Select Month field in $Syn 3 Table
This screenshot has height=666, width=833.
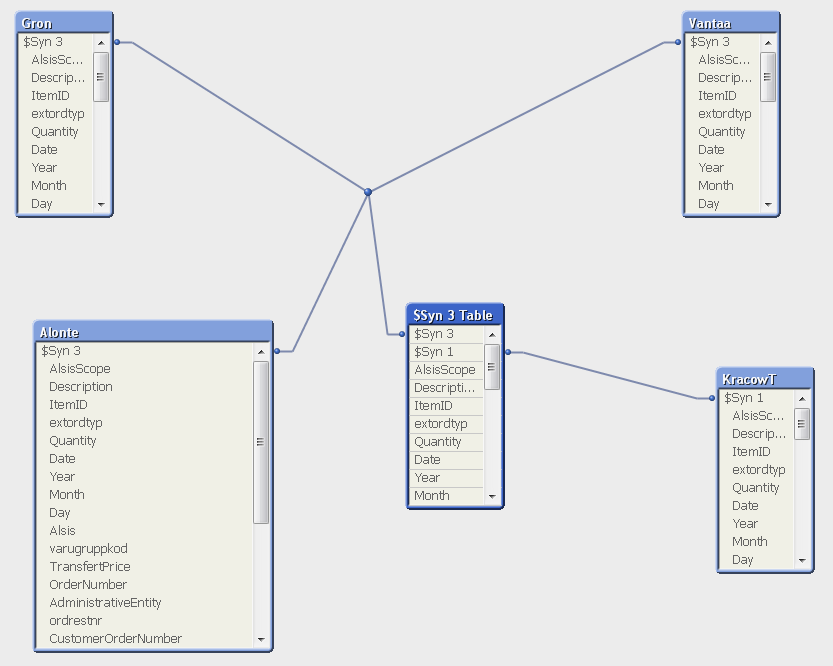(447, 496)
